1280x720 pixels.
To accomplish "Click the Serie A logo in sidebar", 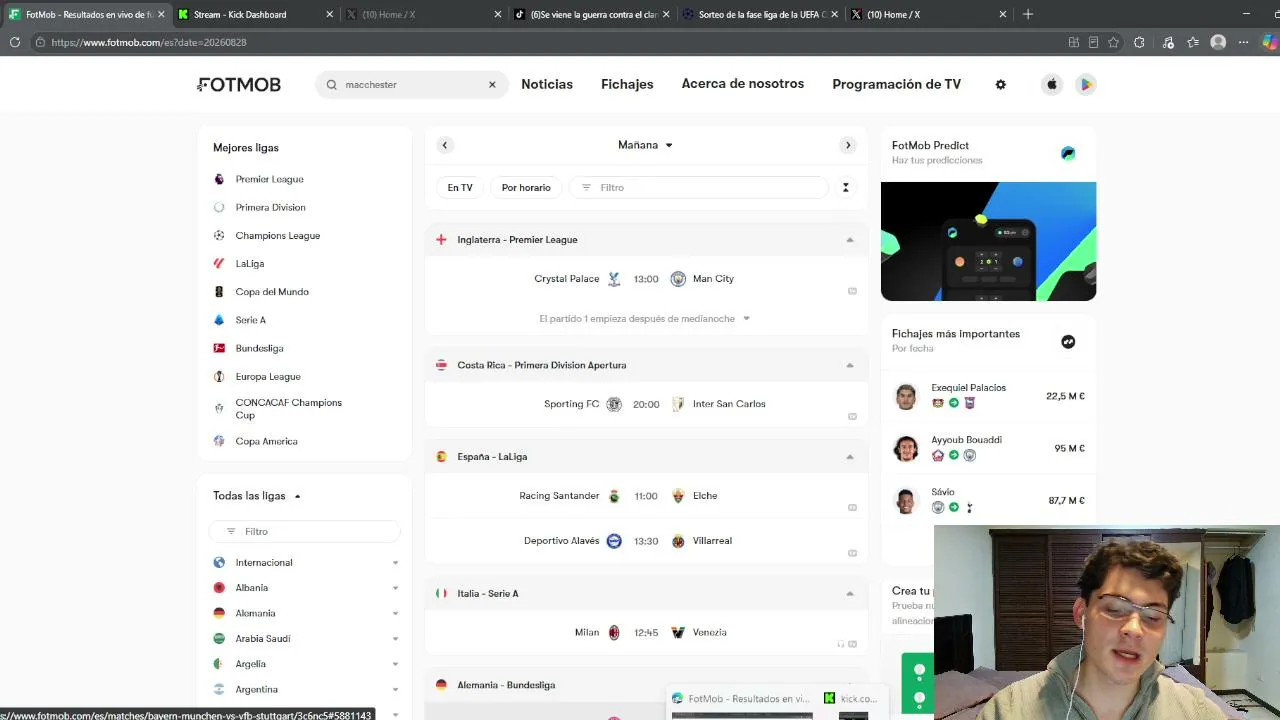I will (219, 320).
